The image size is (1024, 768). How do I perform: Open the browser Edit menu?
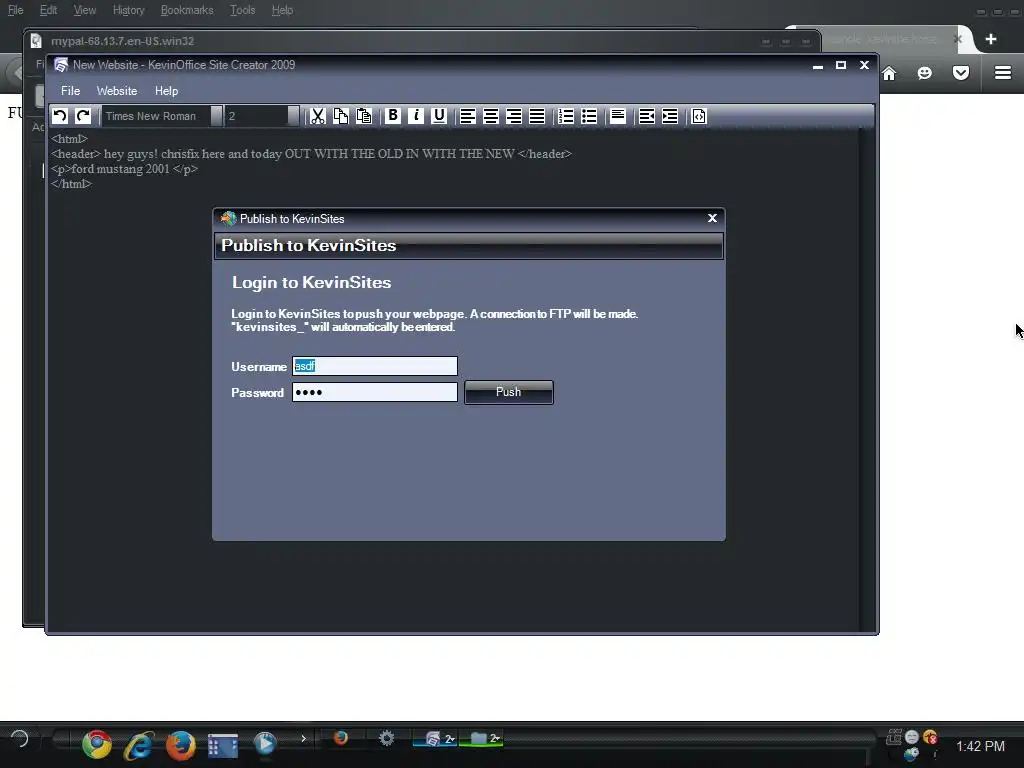point(48,10)
